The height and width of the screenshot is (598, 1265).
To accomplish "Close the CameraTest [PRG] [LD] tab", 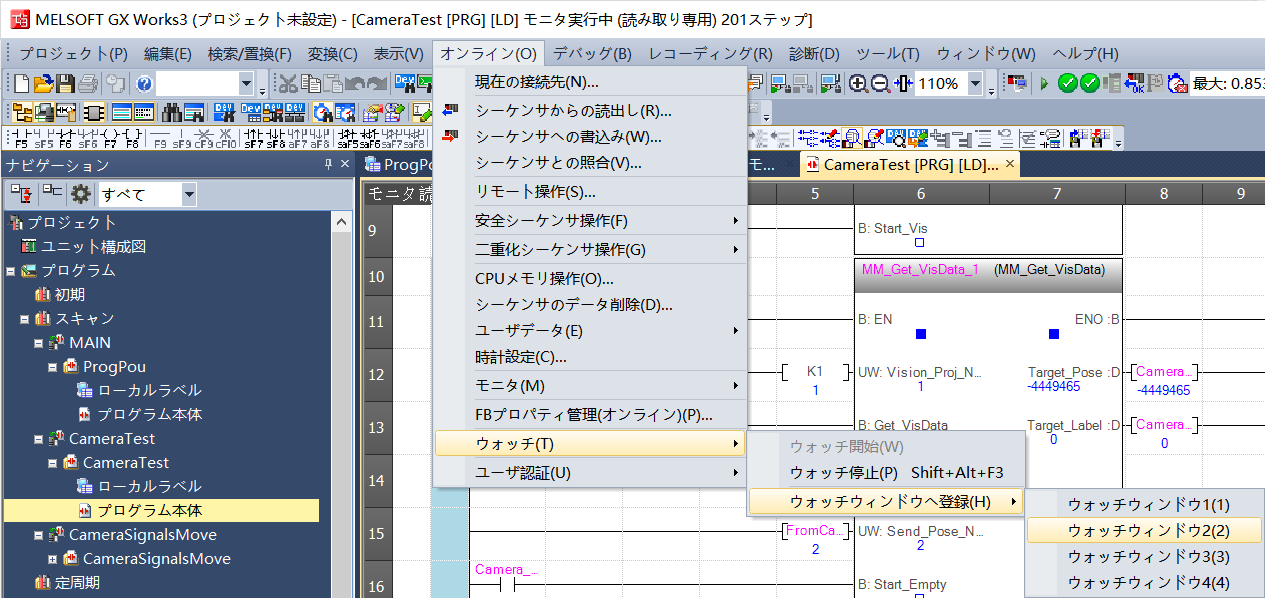I will click(x=1009, y=164).
